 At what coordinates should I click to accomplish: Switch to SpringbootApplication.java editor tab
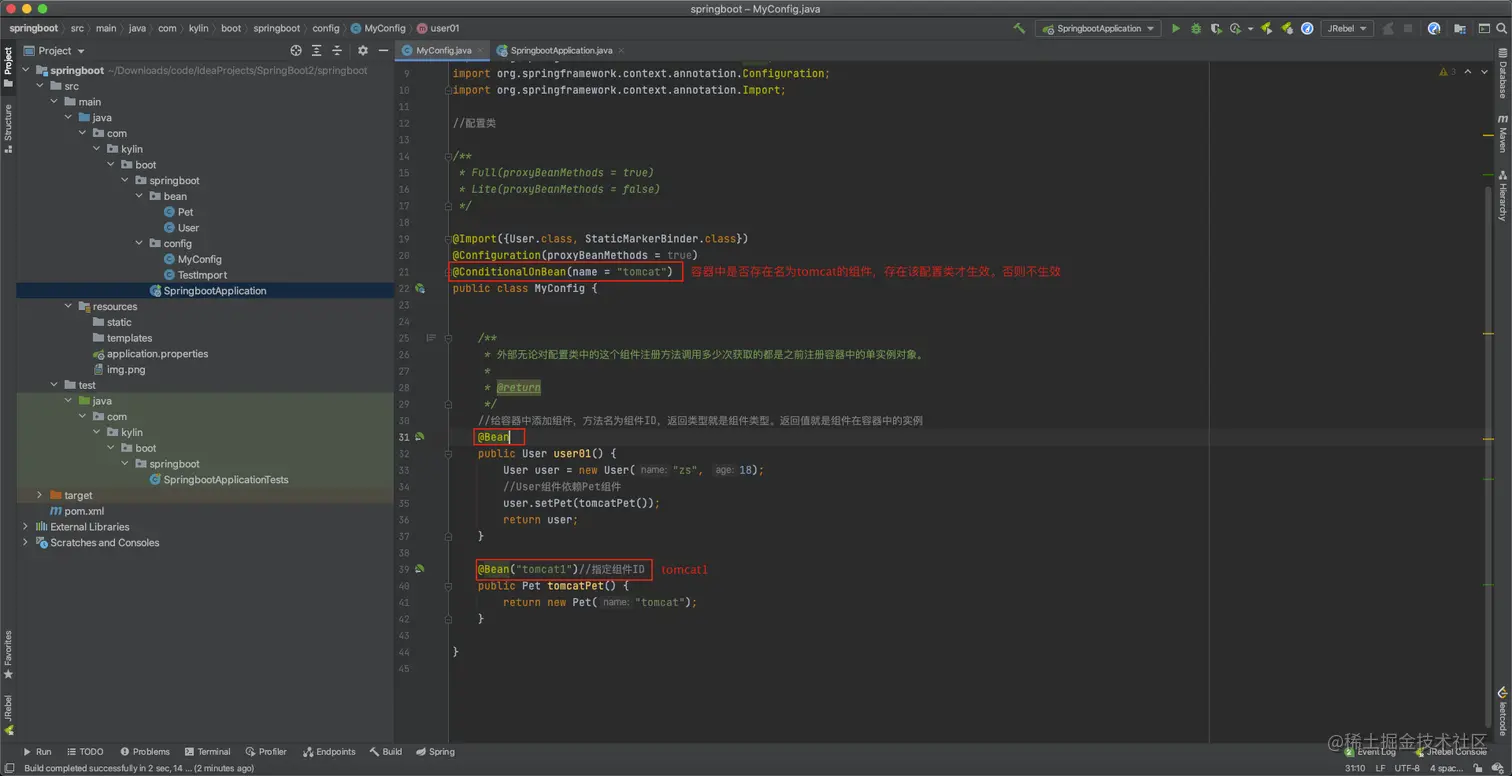[x=561, y=50]
